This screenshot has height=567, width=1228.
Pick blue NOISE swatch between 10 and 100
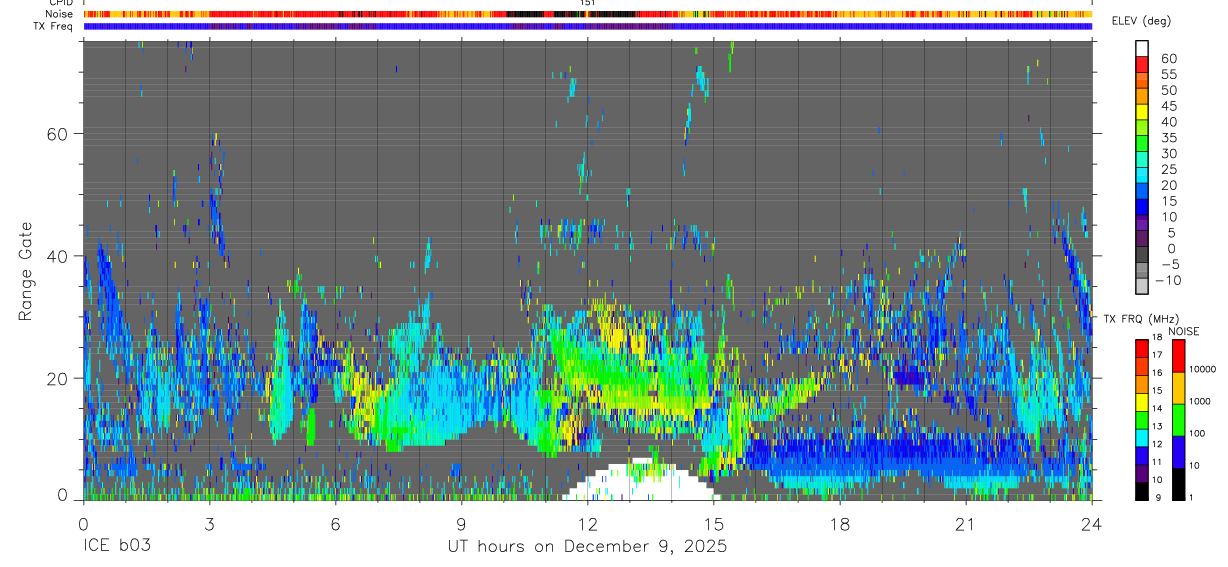point(1179,451)
